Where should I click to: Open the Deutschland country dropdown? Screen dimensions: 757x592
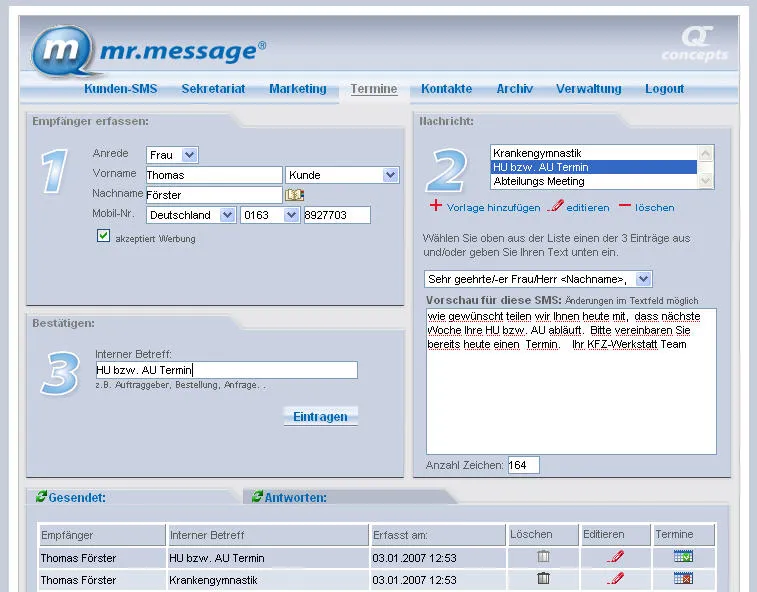tap(191, 215)
